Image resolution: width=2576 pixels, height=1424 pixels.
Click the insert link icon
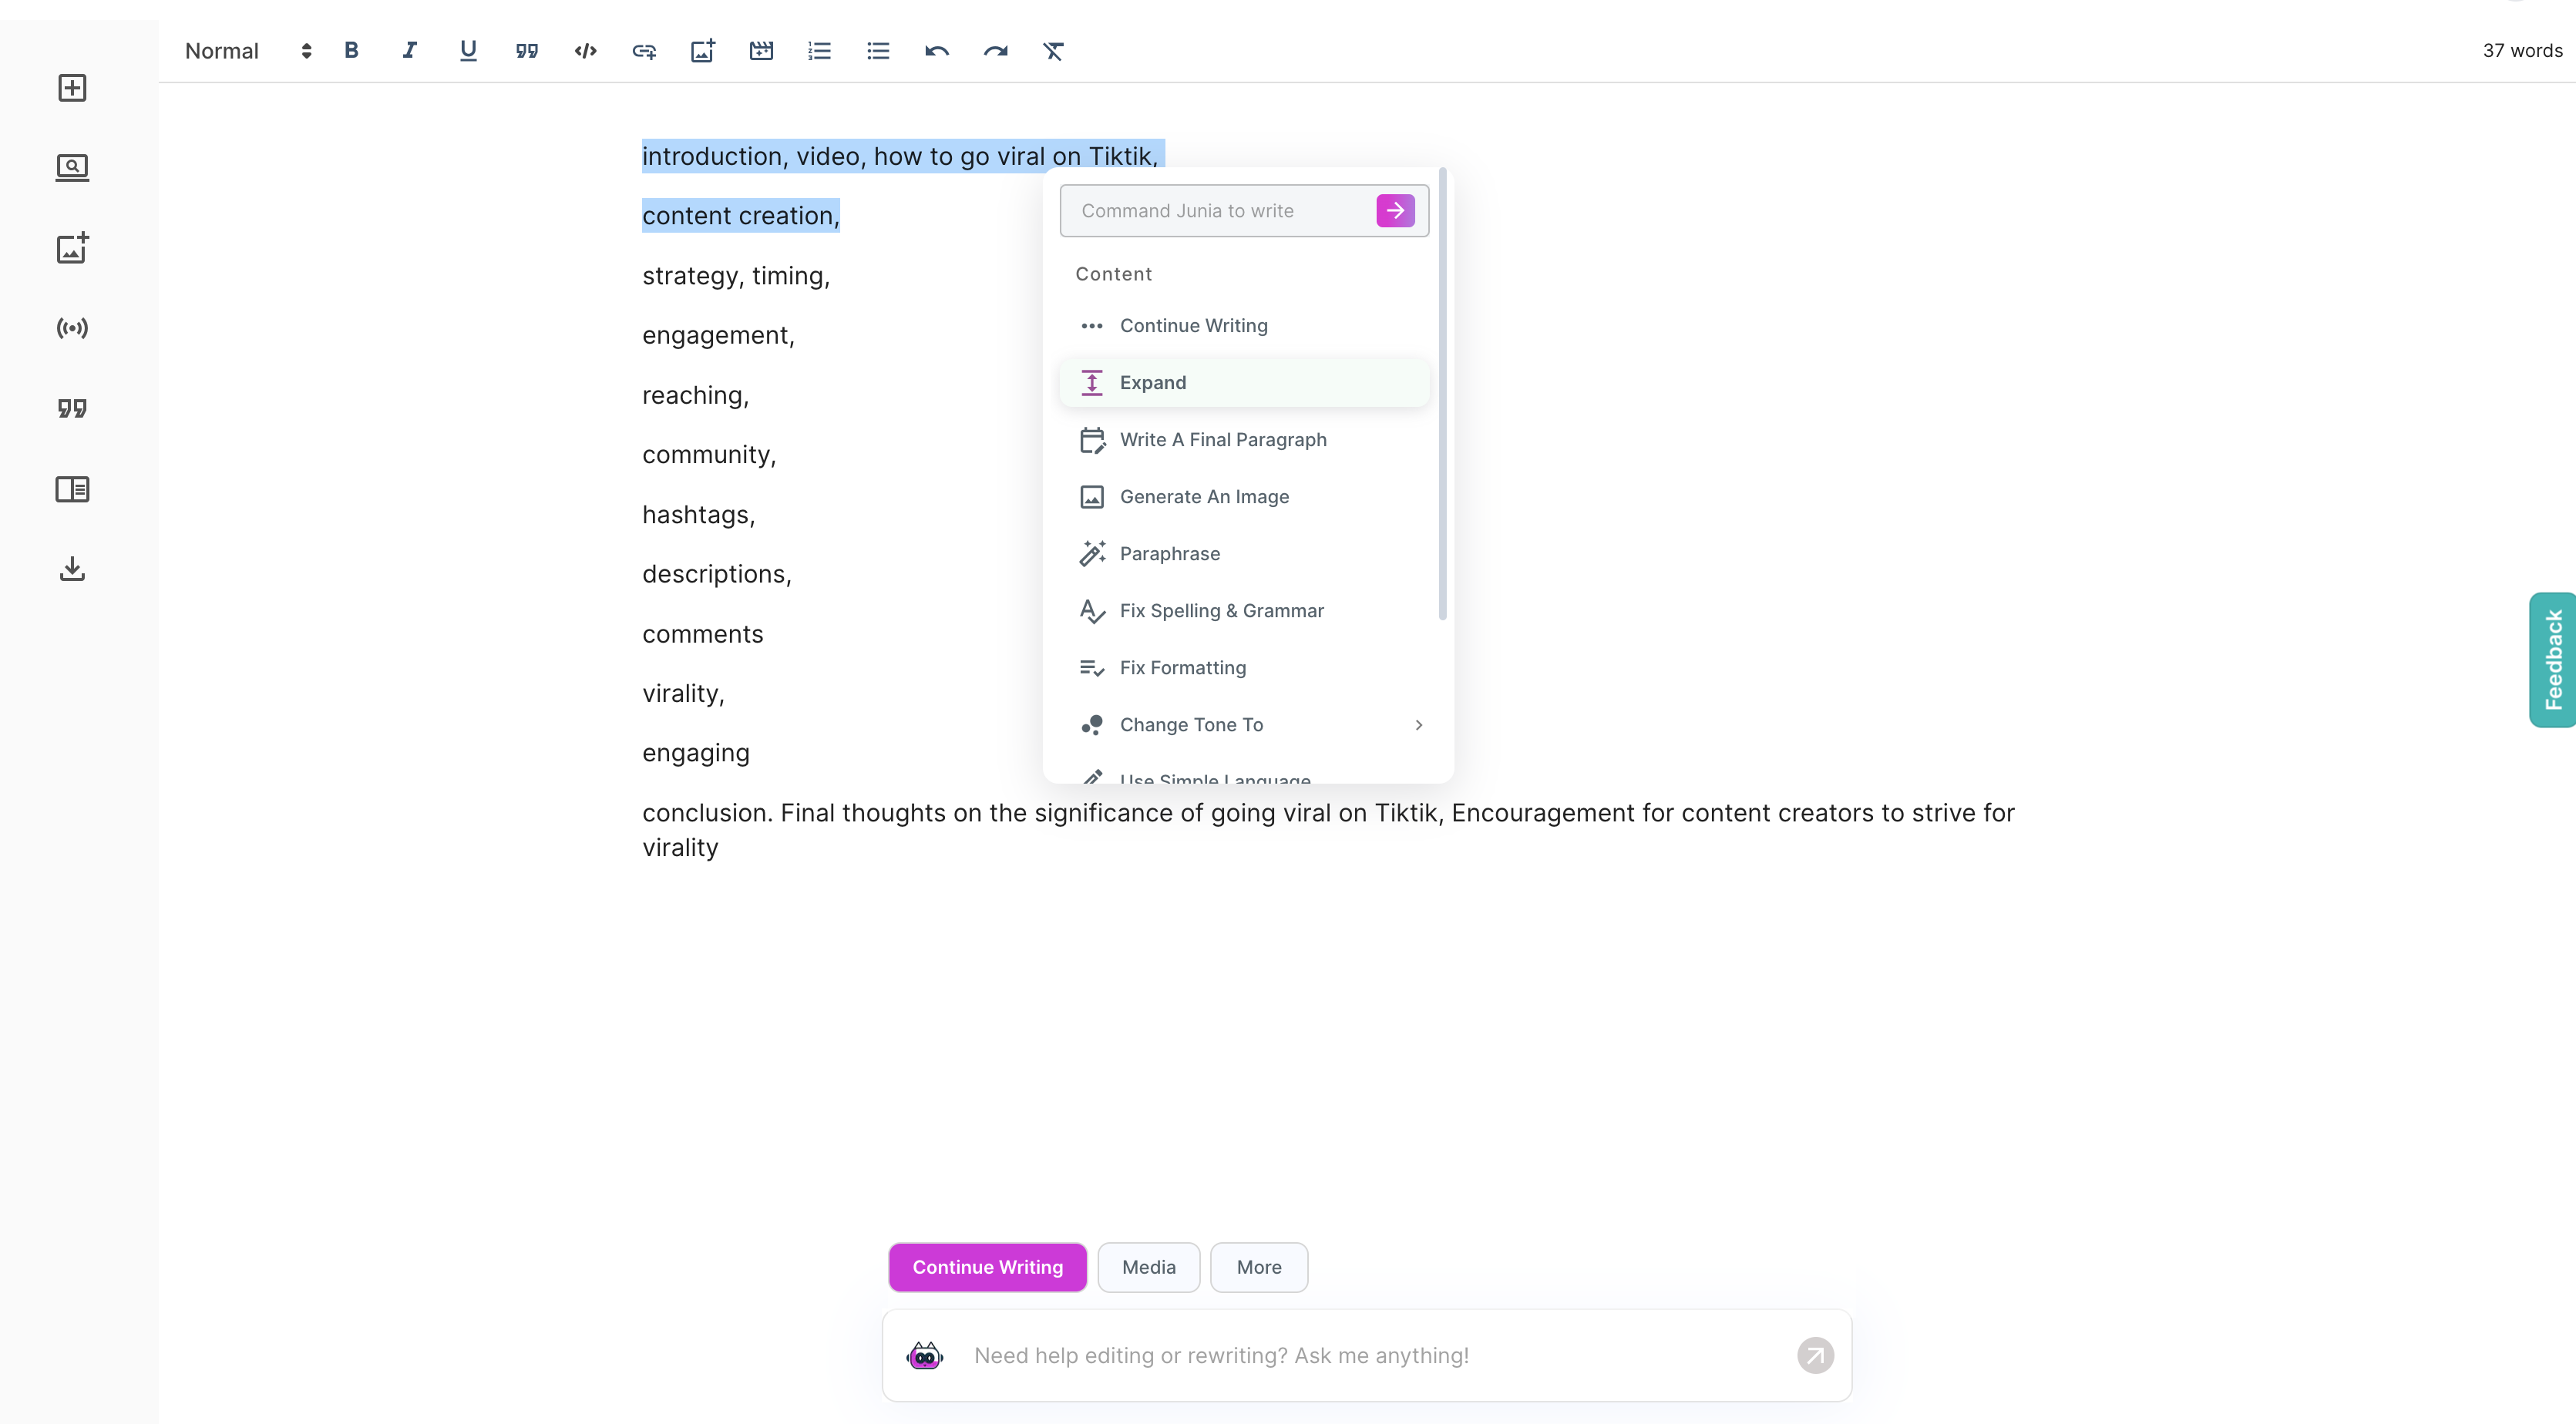[644, 51]
